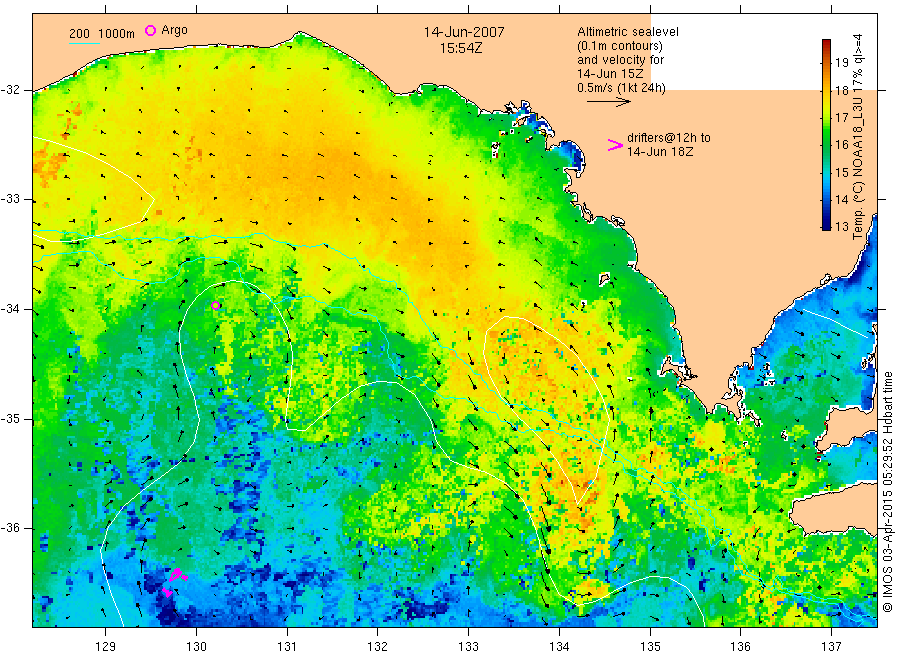Click the longitude label '135'

tap(650, 646)
